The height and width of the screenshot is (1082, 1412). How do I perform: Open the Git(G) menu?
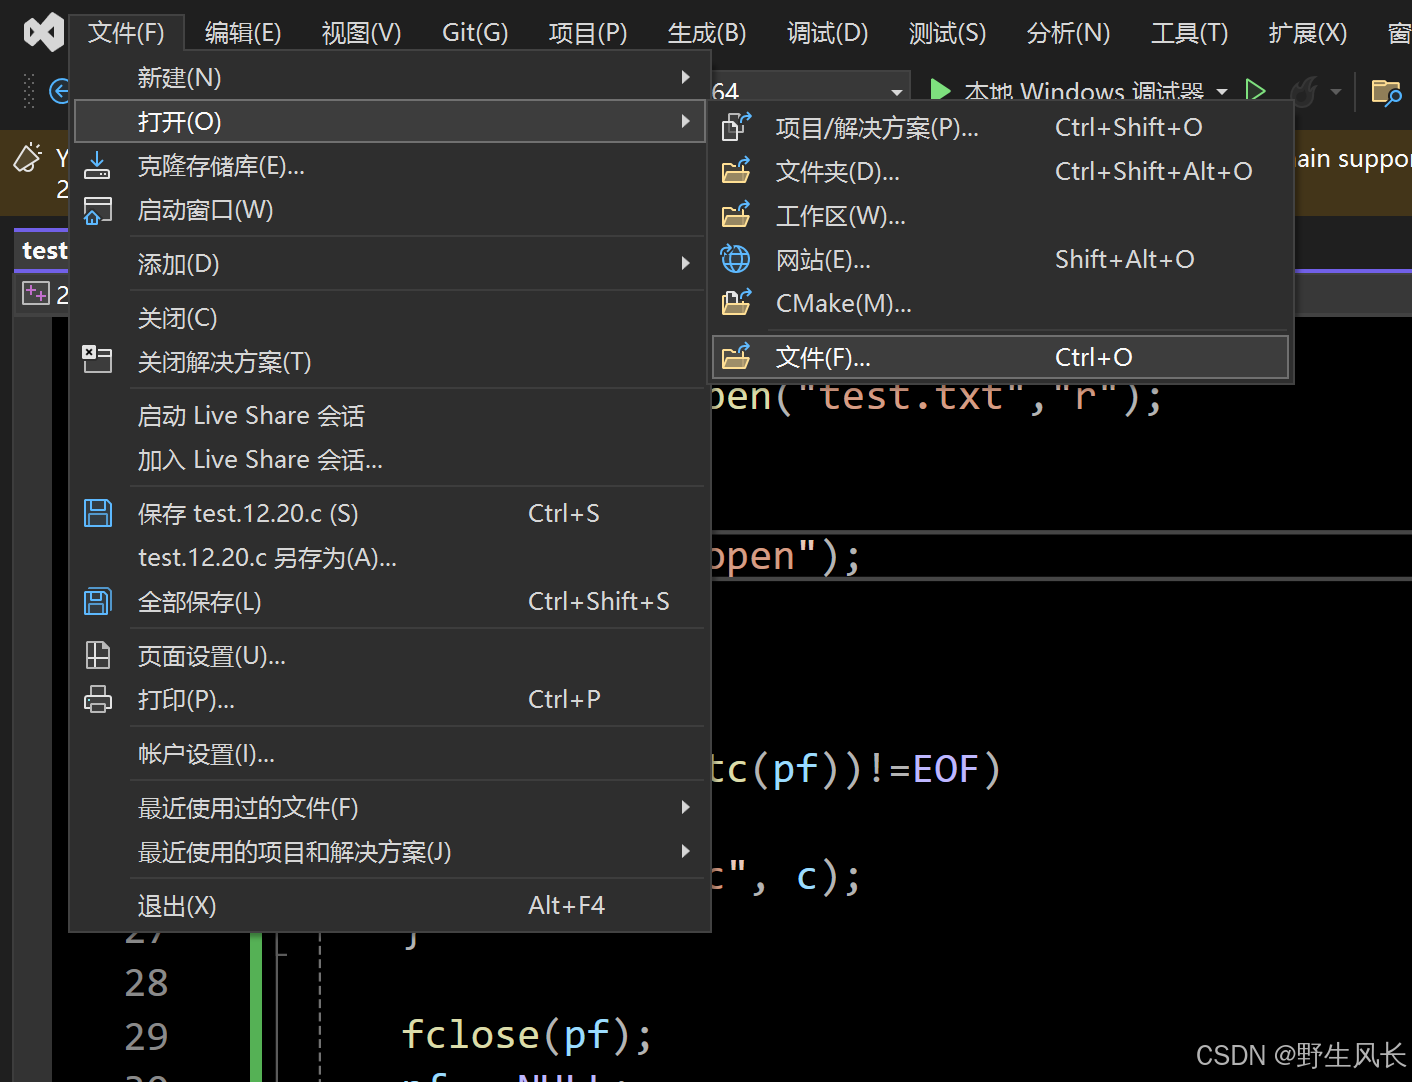click(475, 33)
